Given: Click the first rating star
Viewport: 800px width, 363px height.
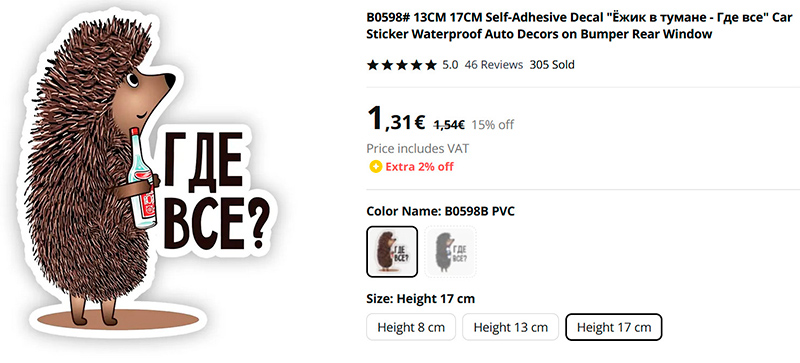Looking at the screenshot, I should coord(373,65).
